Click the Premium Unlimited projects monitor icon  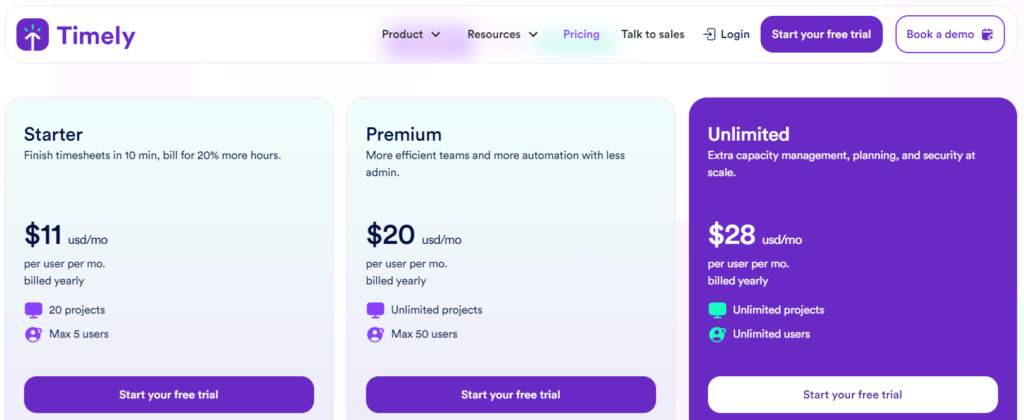(376, 310)
